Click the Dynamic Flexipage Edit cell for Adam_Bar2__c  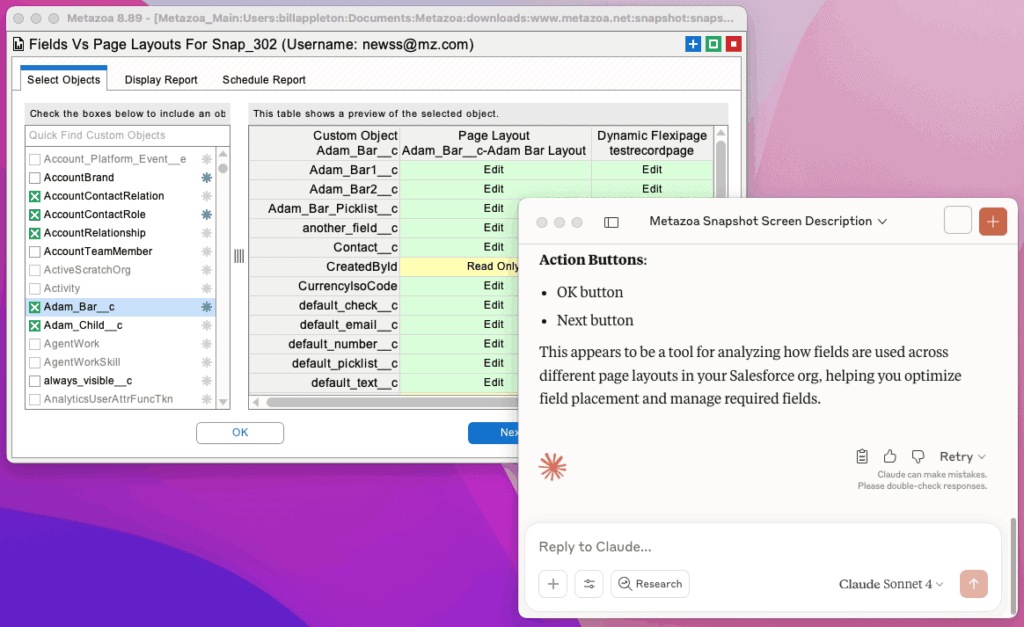click(x=652, y=189)
